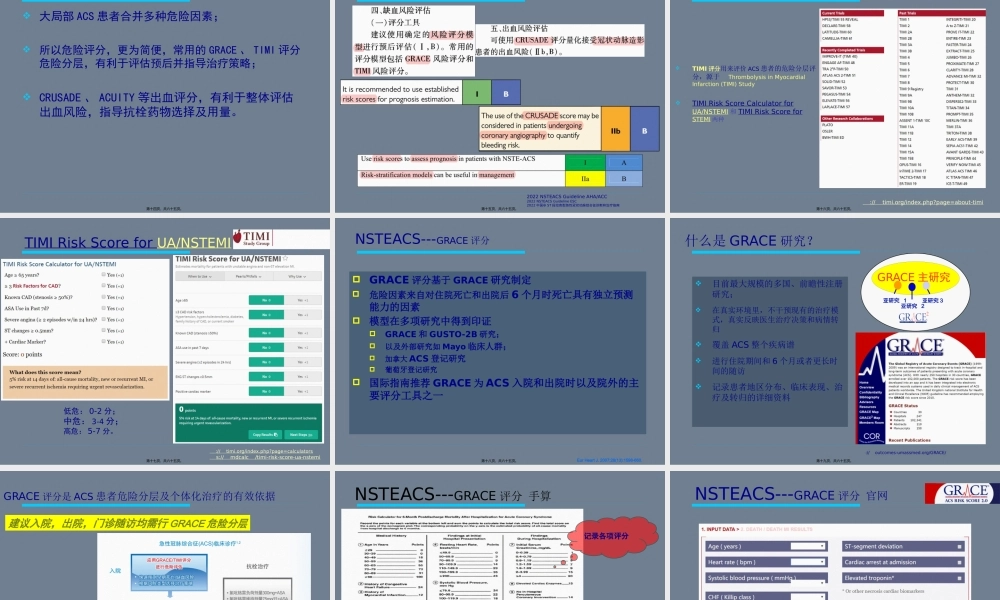1000x600 pixels.
Task: Switch to the DEATH / DEATH MI RESULTS tab
Action: point(778,530)
